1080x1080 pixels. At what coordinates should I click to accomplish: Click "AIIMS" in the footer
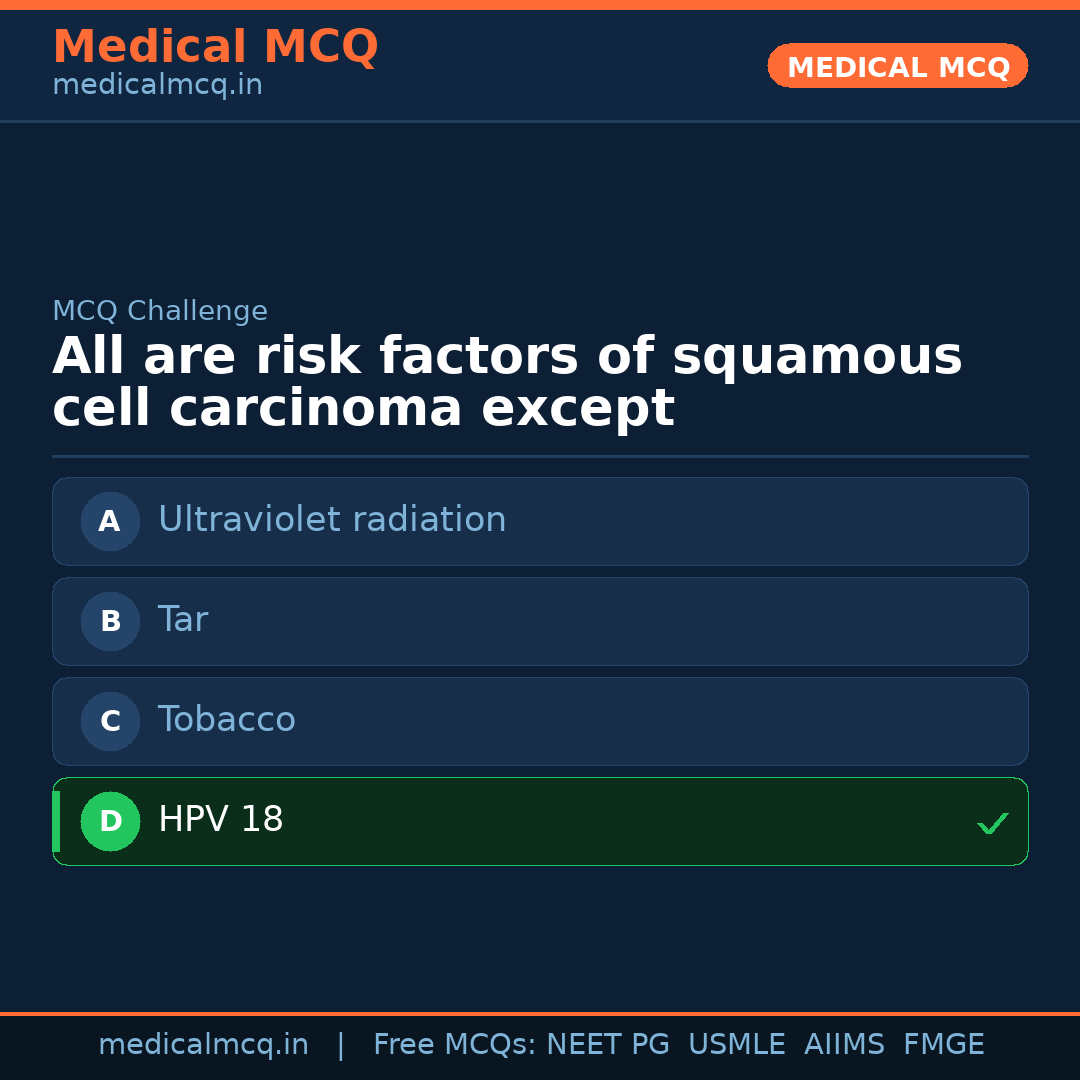pyautogui.click(x=844, y=1045)
